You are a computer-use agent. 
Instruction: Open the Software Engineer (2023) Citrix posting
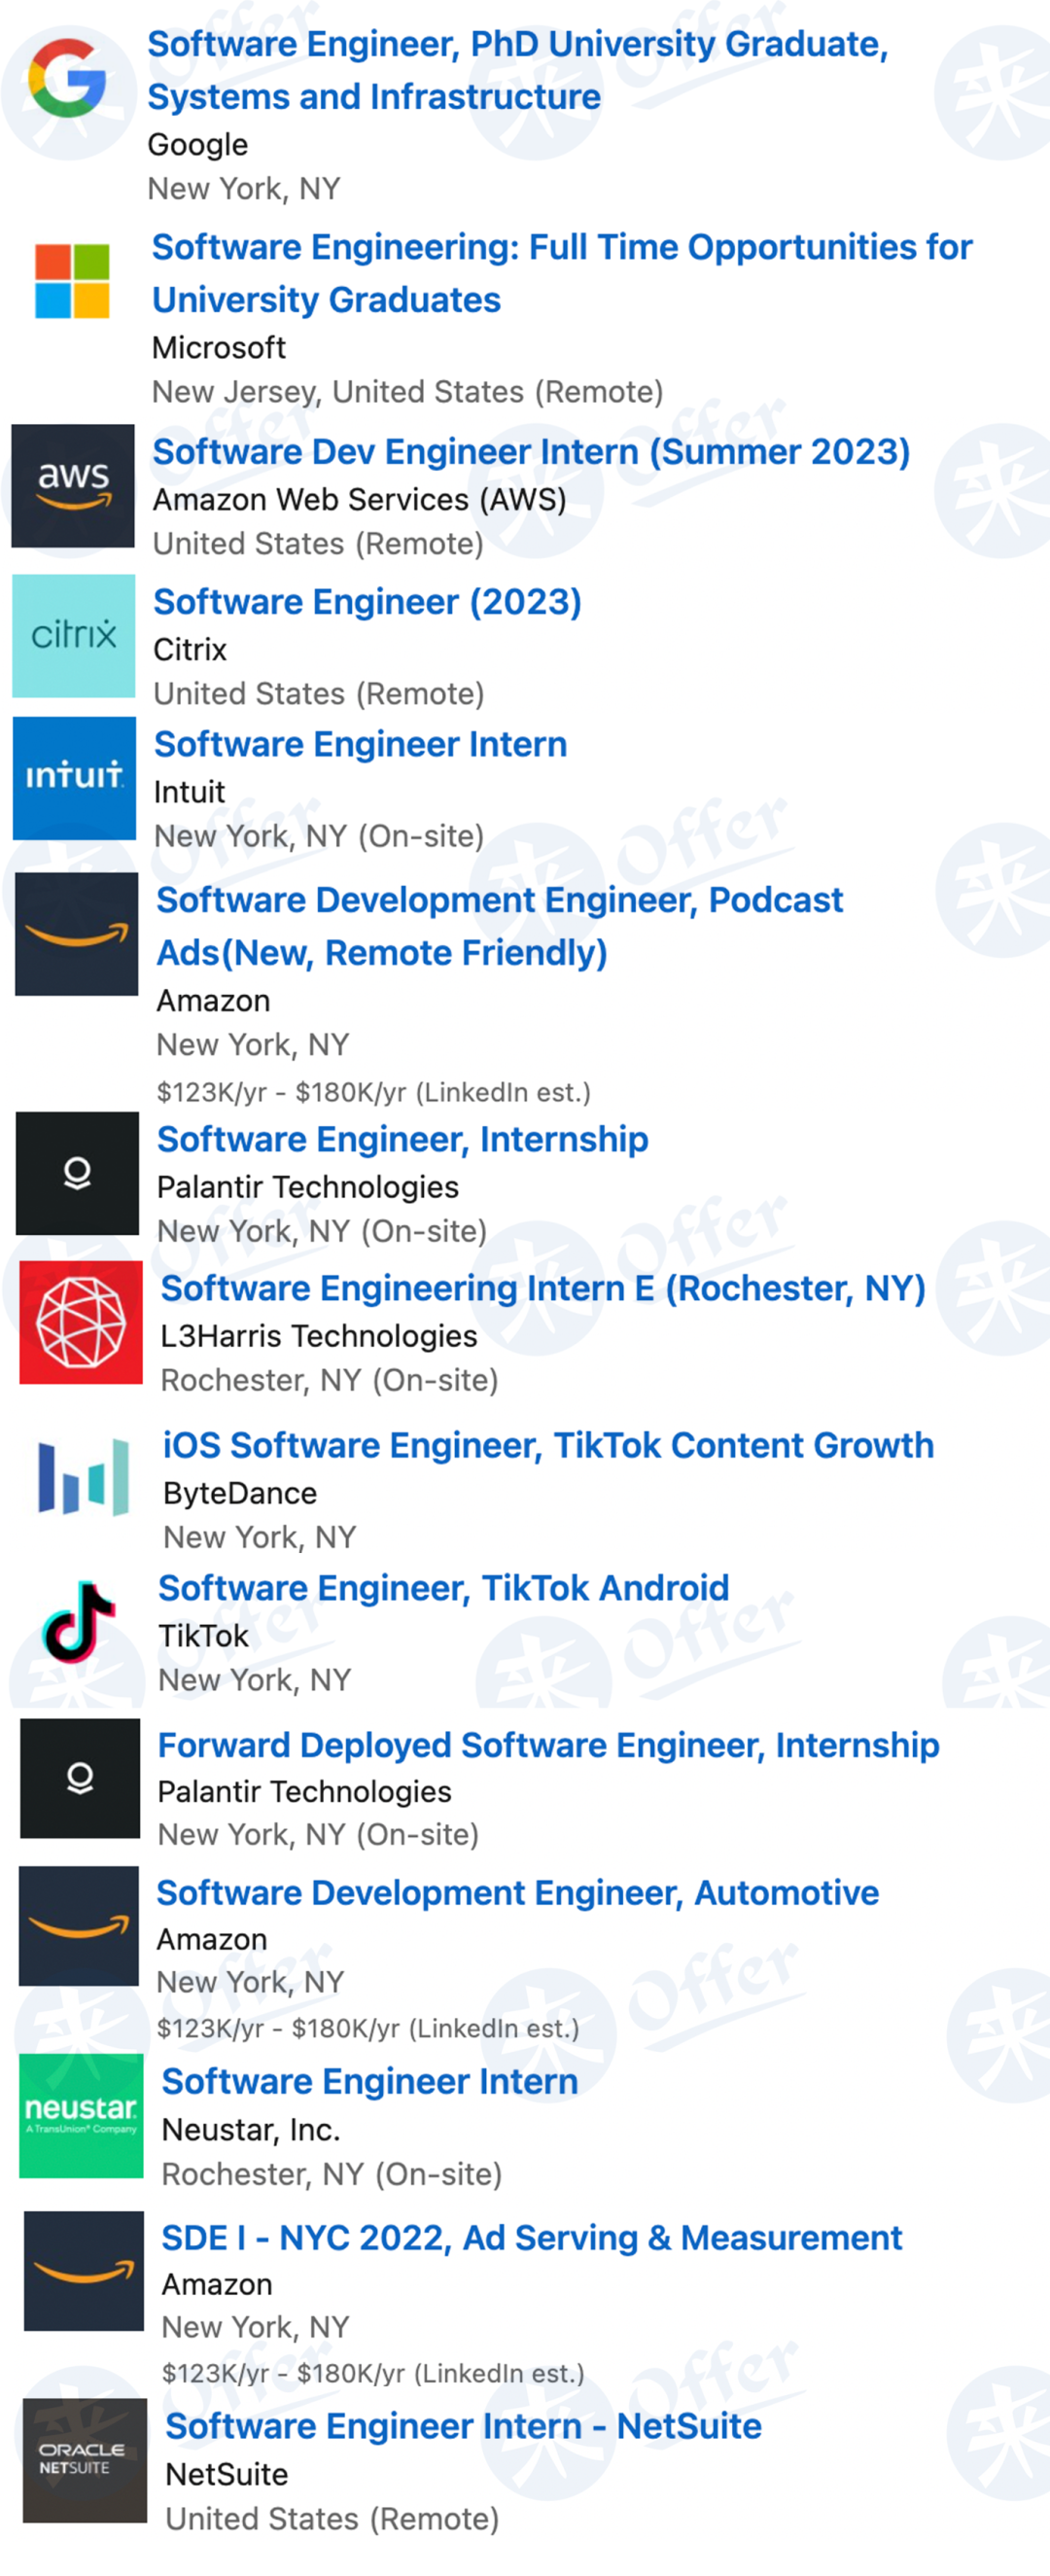click(x=367, y=602)
